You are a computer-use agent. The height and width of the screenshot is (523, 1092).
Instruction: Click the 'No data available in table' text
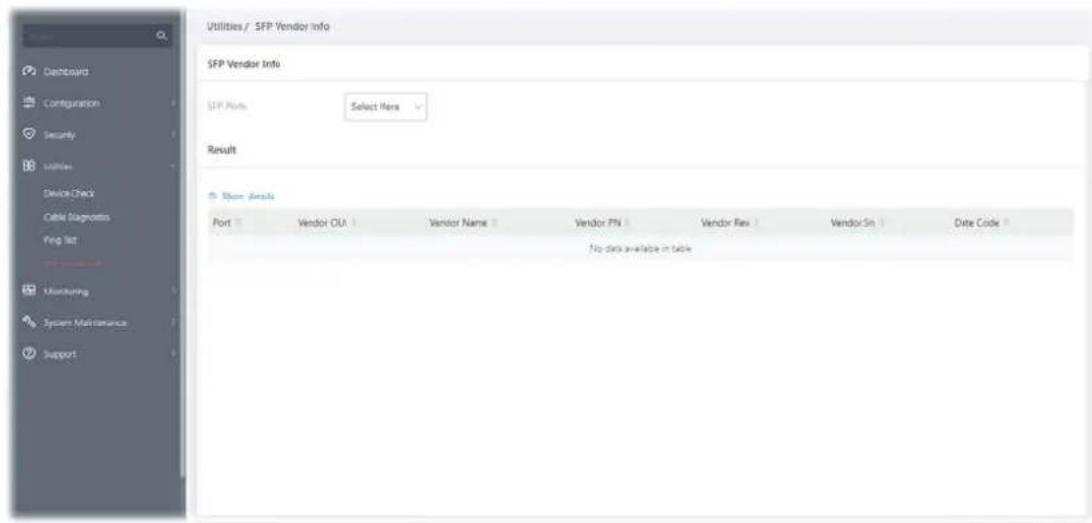(640, 249)
